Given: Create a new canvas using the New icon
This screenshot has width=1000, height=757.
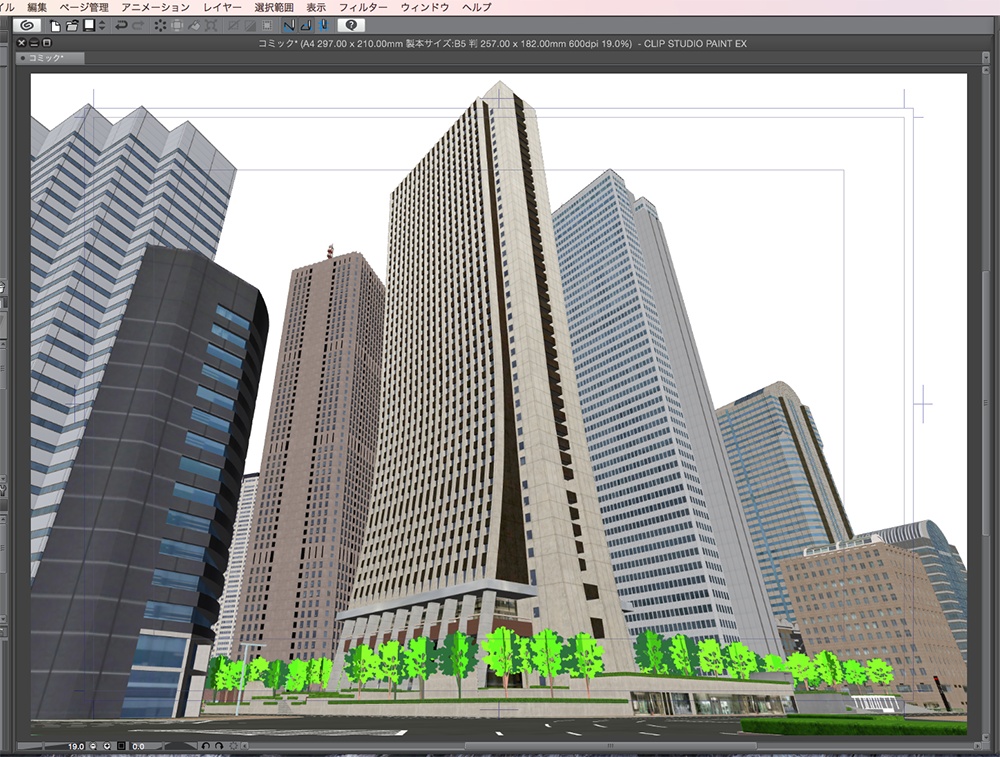Looking at the screenshot, I should coord(54,25).
